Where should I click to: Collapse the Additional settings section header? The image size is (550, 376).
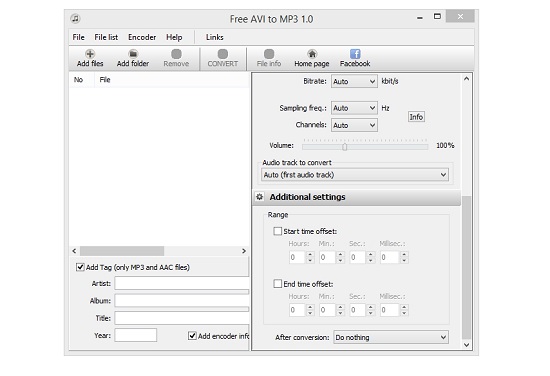tap(357, 197)
